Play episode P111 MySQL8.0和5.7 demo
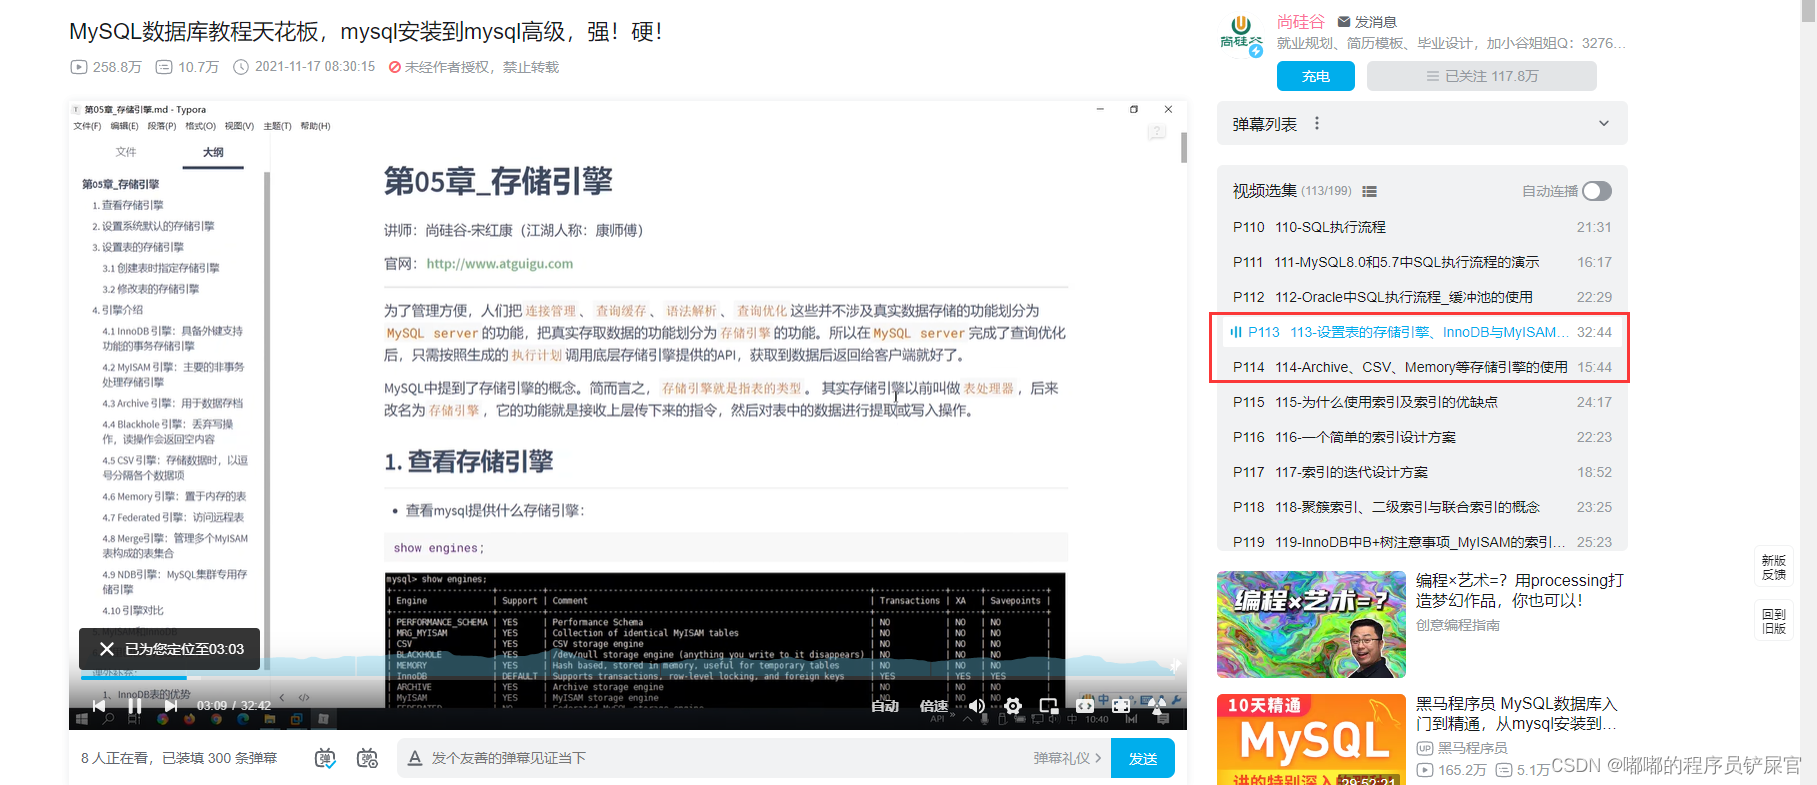1817x785 pixels. pyautogui.click(x=1422, y=262)
